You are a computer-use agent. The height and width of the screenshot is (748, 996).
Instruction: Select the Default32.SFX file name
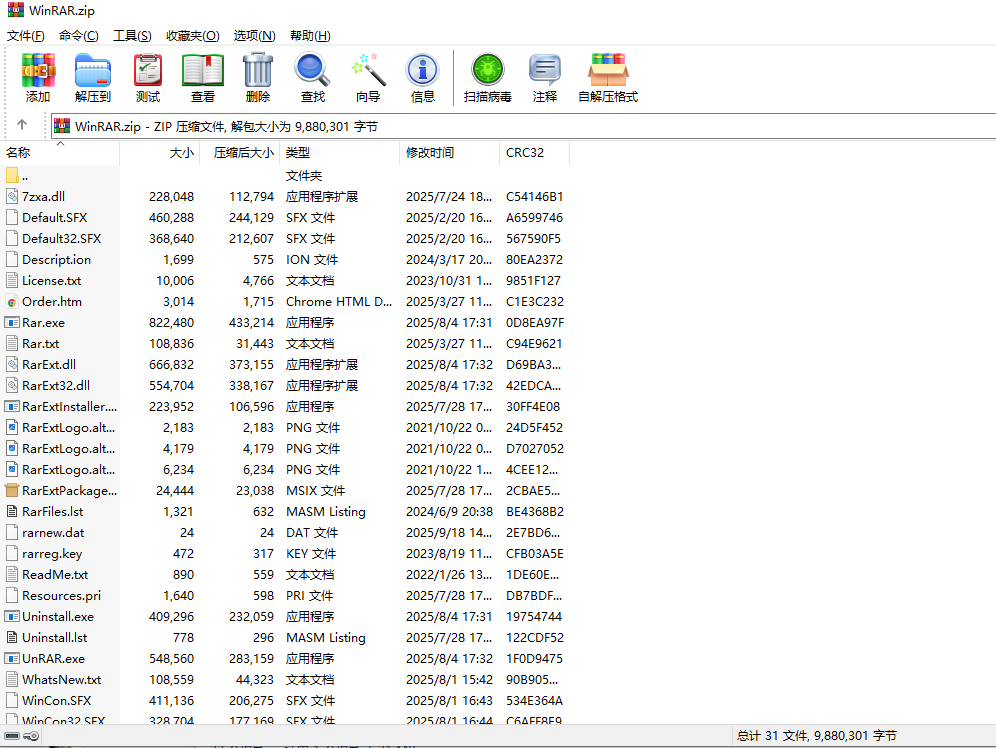coord(62,238)
